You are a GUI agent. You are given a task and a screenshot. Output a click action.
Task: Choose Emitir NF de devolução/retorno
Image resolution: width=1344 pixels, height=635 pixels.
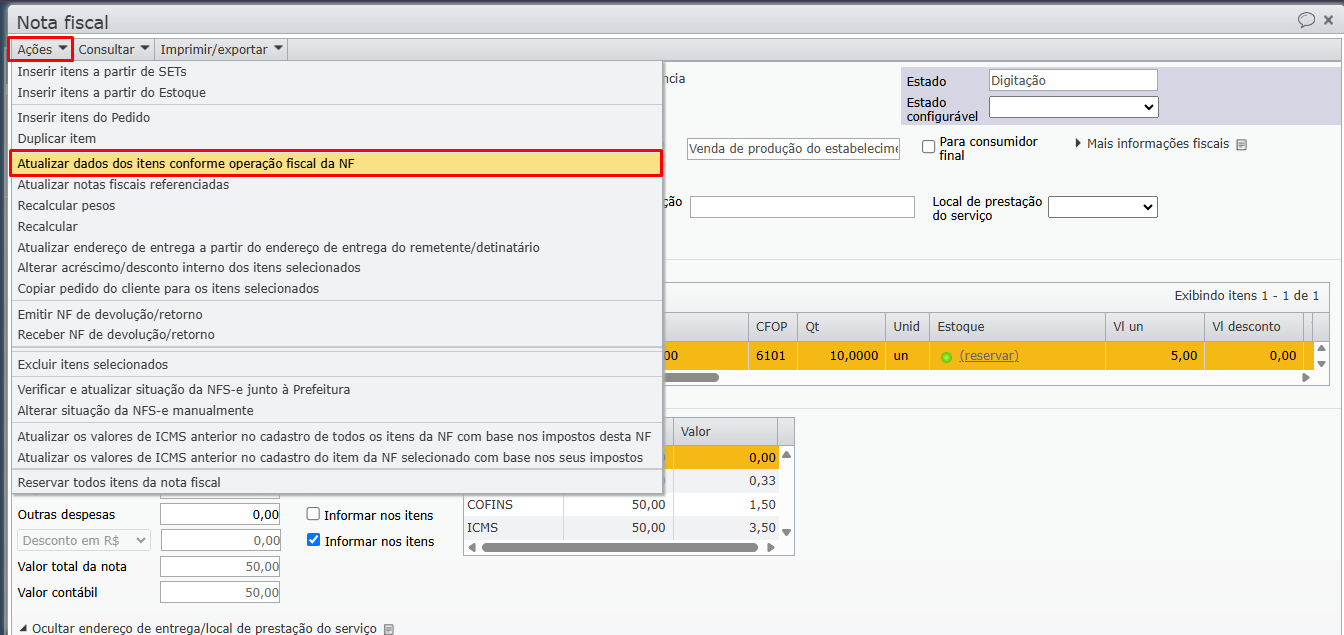coord(337,314)
